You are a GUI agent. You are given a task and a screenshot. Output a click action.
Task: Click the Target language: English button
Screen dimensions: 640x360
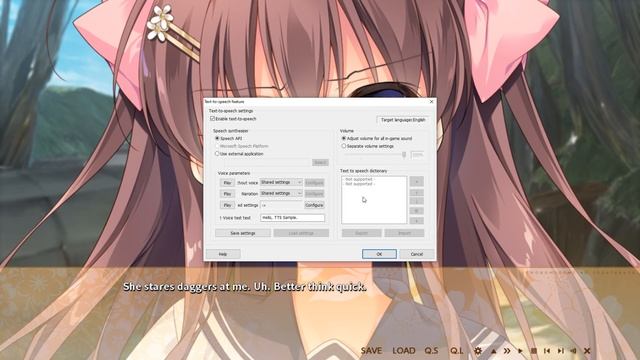(403, 120)
